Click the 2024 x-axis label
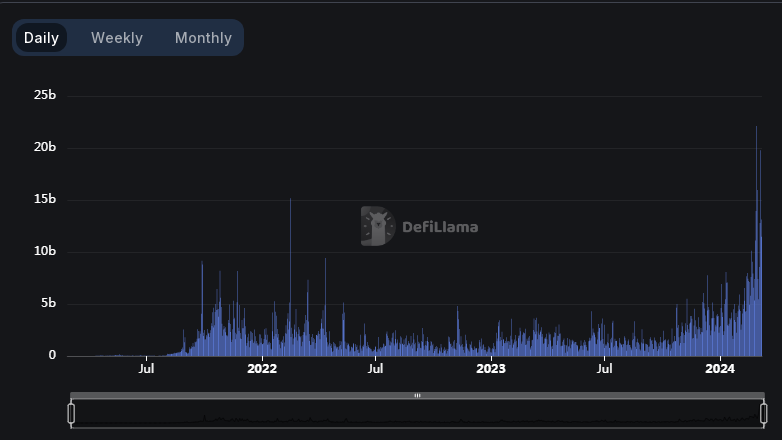The width and height of the screenshot is (782, 440). point(720,369)
